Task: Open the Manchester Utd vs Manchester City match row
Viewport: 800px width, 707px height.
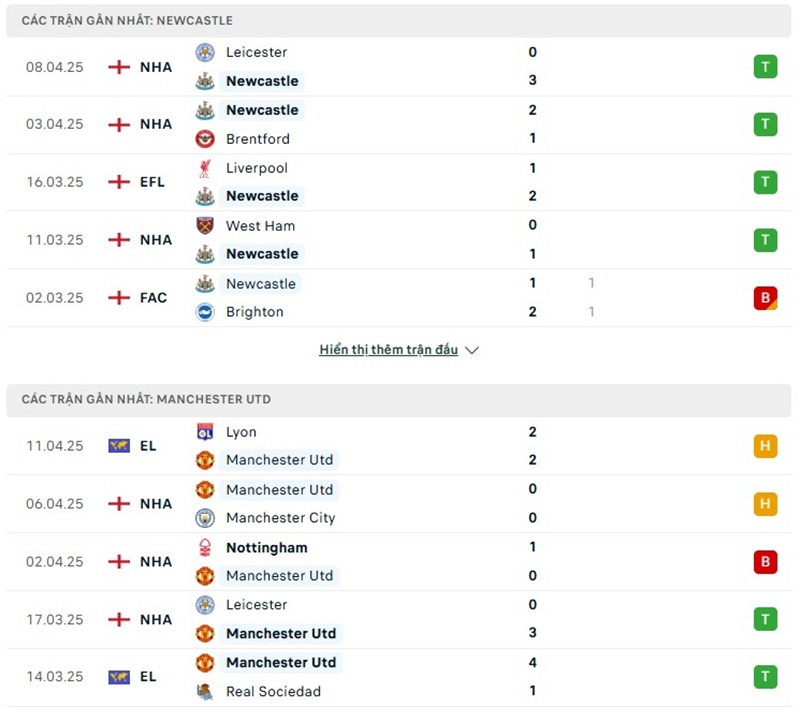Action: [x=400, y=504]
